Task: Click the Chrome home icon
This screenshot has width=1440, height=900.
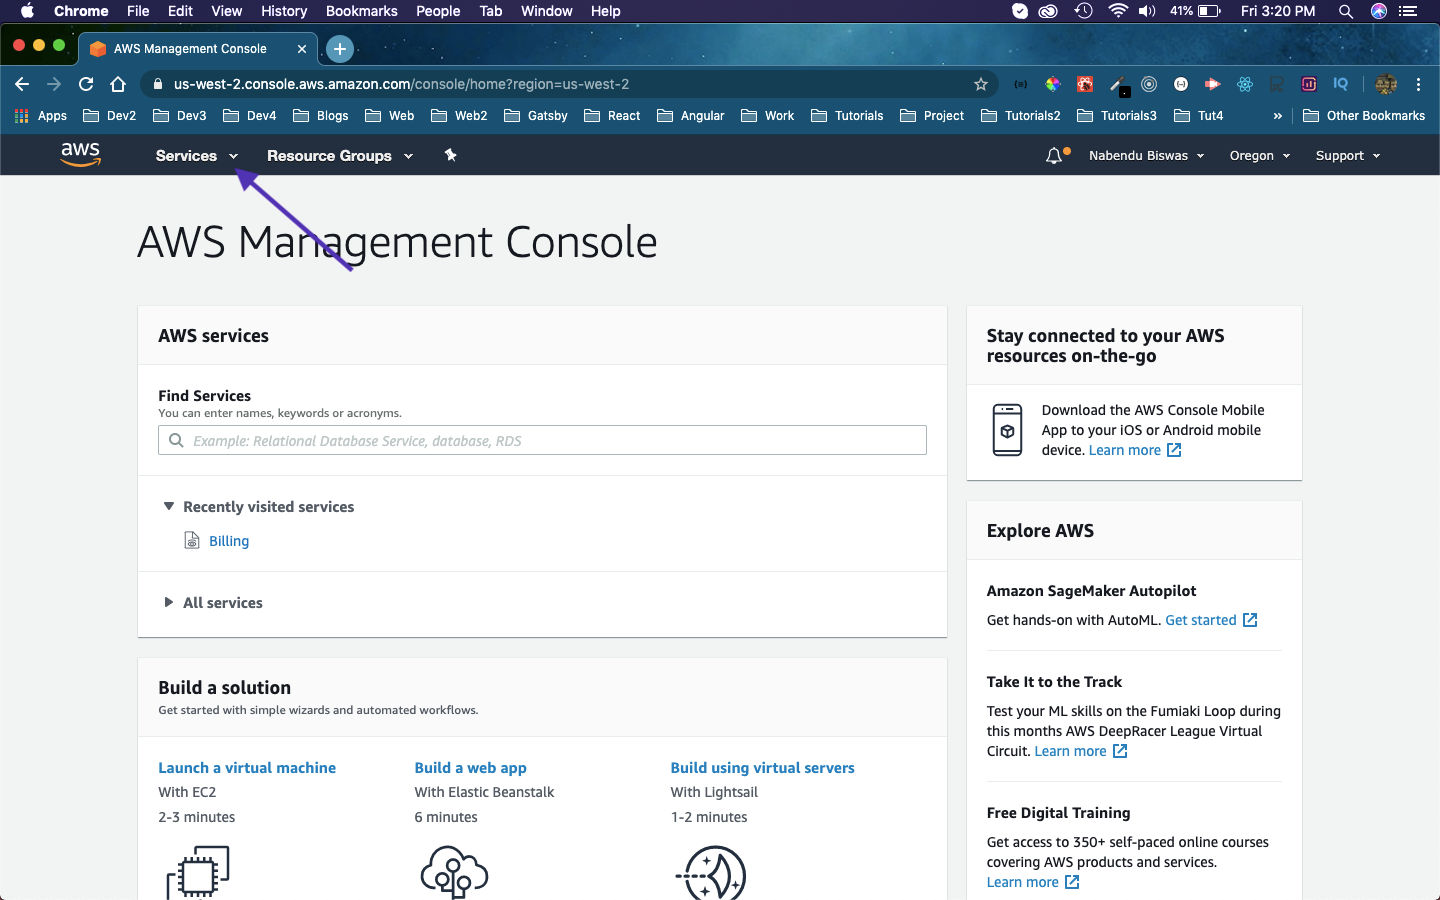Action: point(118,84)
